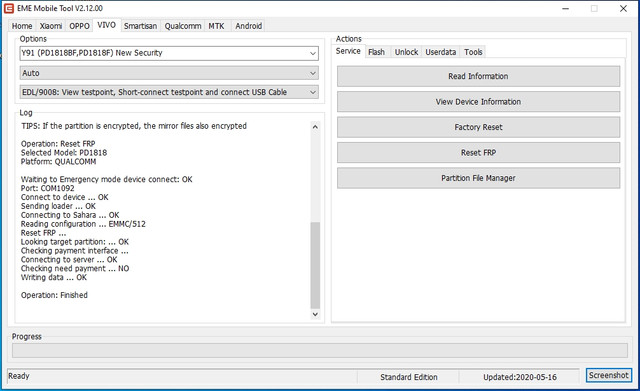This screenshot has height=391, width=640.
Task: Click the Screenshot button
Action: point(609,375)
